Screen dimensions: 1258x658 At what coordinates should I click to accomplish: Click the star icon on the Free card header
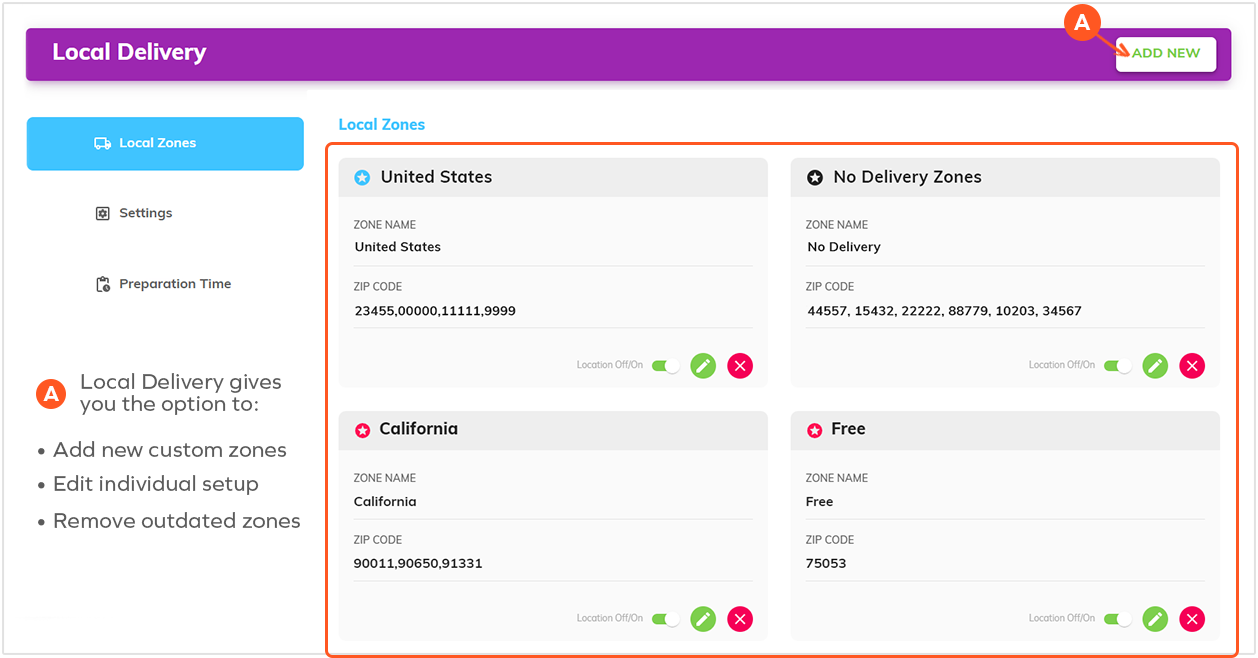pyautogui.click(x=814, y=429)
